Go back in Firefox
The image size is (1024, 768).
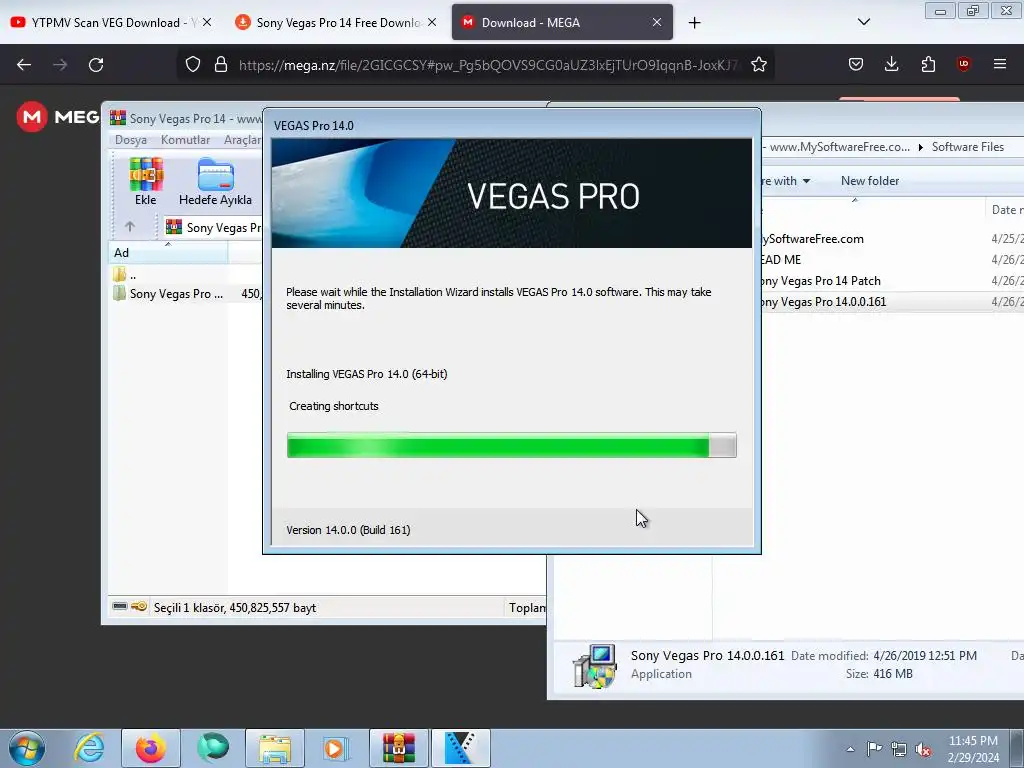(x=24, y=65)
